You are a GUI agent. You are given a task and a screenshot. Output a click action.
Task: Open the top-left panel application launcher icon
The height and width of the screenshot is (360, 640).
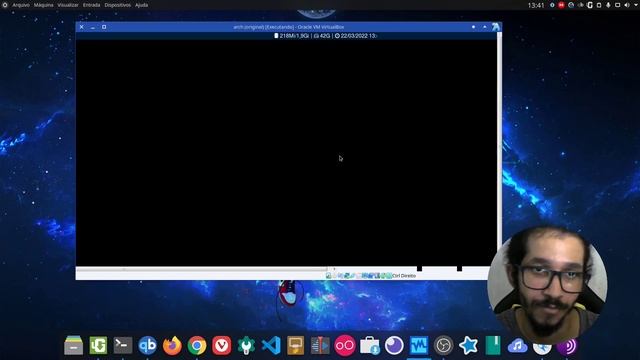click(x=5, y=5)
